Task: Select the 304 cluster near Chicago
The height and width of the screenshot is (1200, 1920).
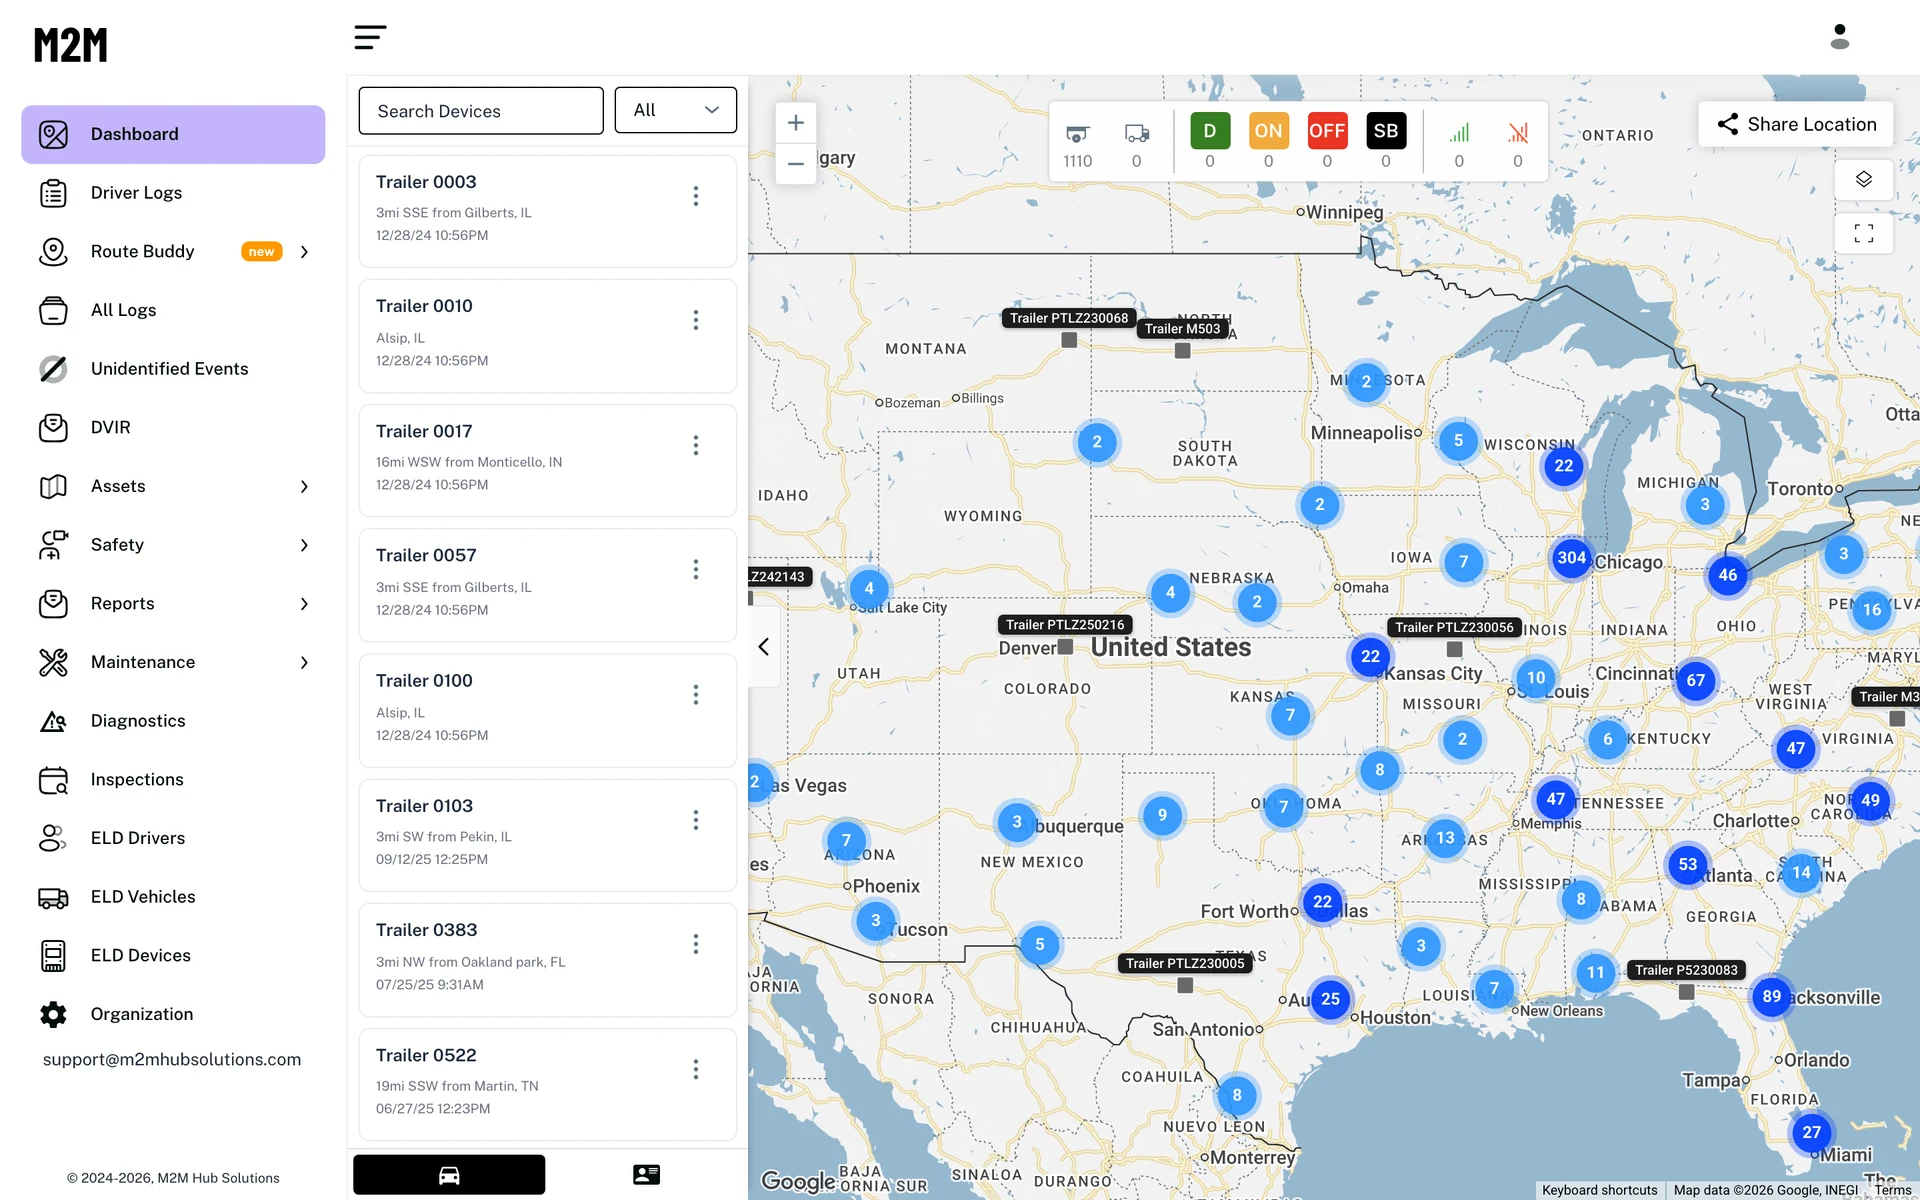Action: pyautogui.click(x=1571, y=558)
